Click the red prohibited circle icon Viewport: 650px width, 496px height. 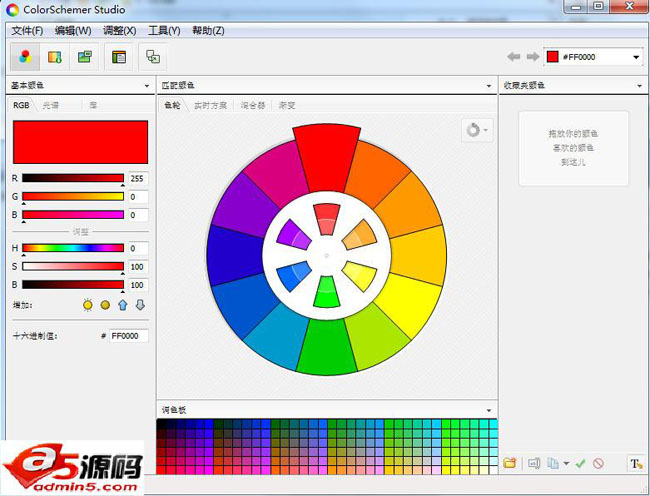(598, 463)
